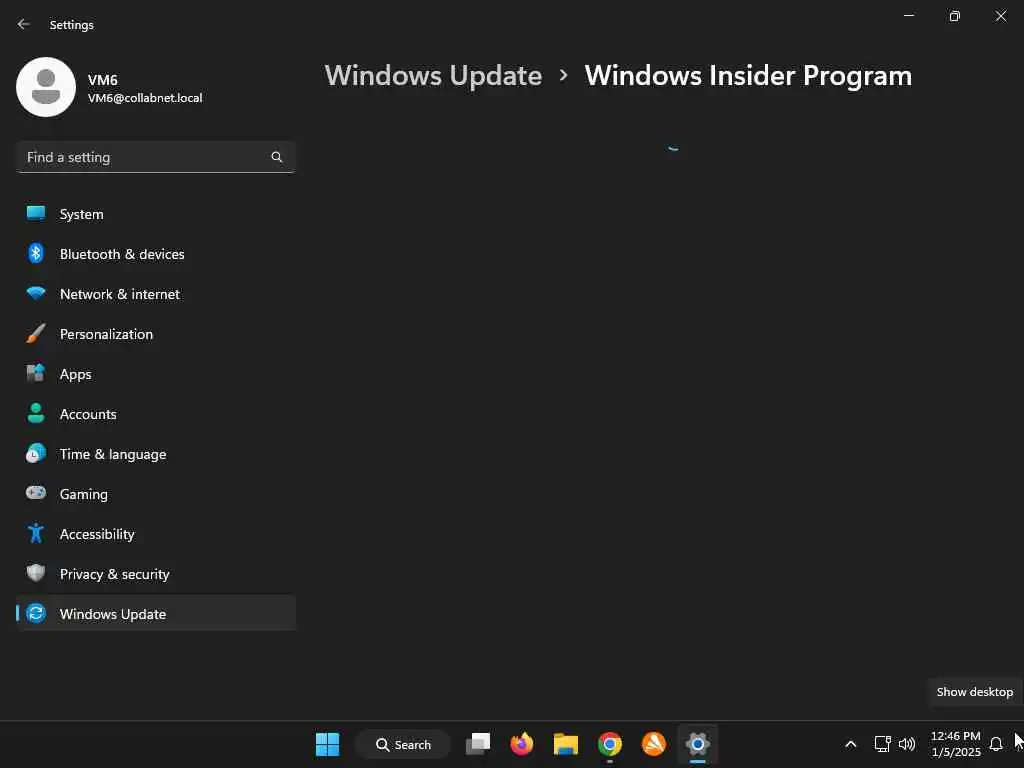Open Network & internet settings
The height and width of the screenshot is (768, 1024).
[120, 295]
